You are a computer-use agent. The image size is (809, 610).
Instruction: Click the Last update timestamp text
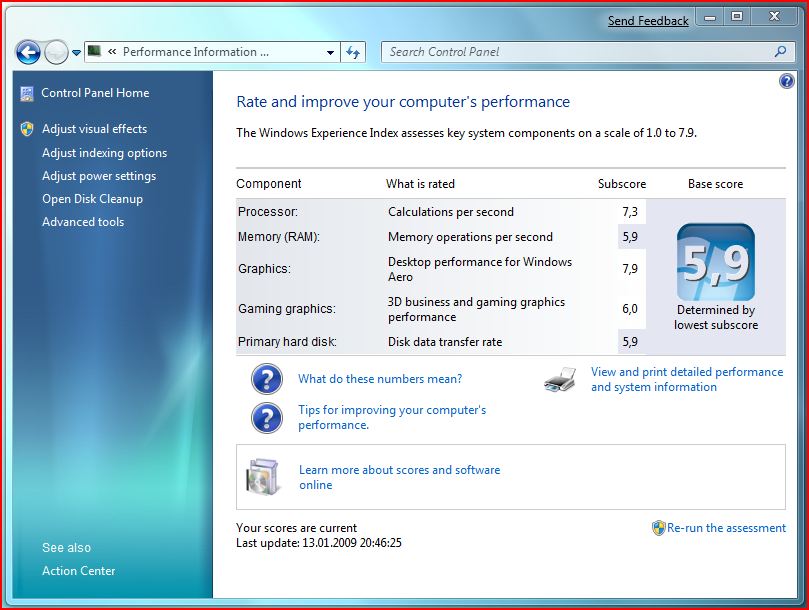tap(319, 543)
